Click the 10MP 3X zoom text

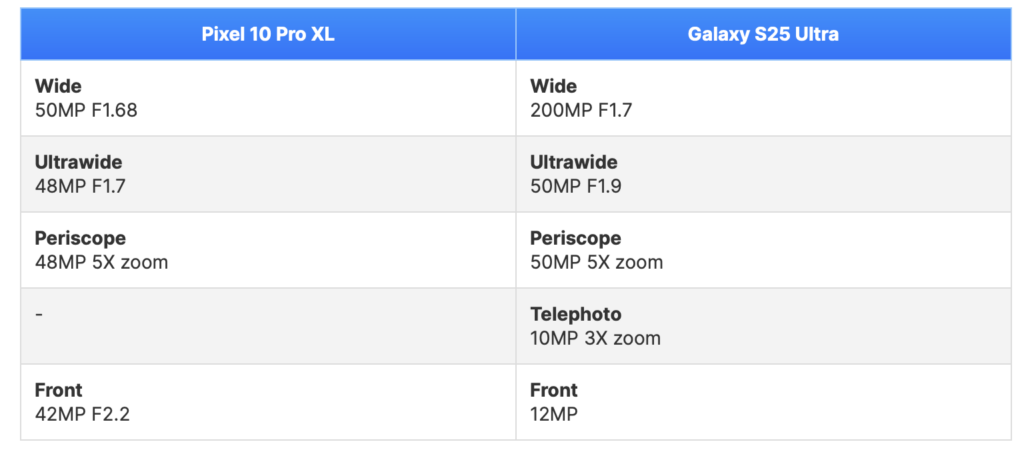595,338
